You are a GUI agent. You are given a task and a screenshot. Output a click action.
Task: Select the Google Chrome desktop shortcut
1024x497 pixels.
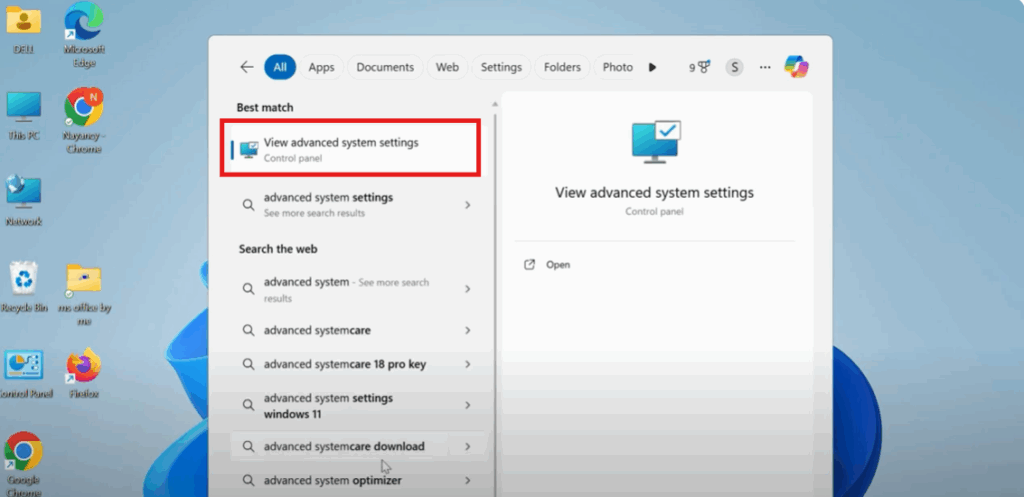pos(24,464)
